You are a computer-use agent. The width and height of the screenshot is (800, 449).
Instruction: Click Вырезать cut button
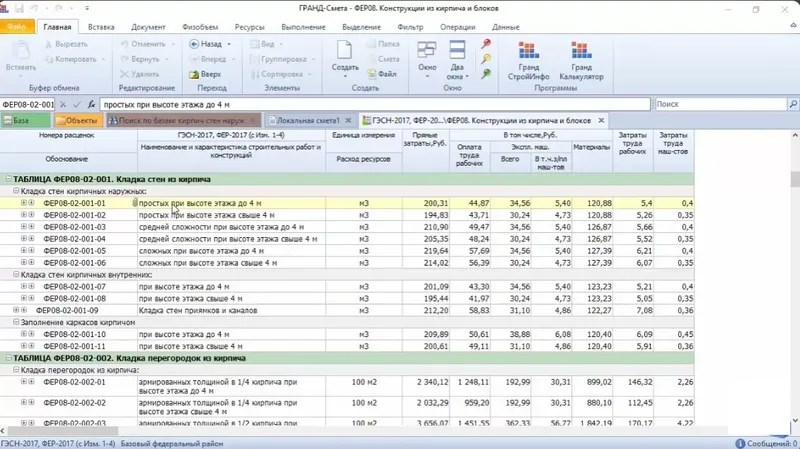(66, 44)
